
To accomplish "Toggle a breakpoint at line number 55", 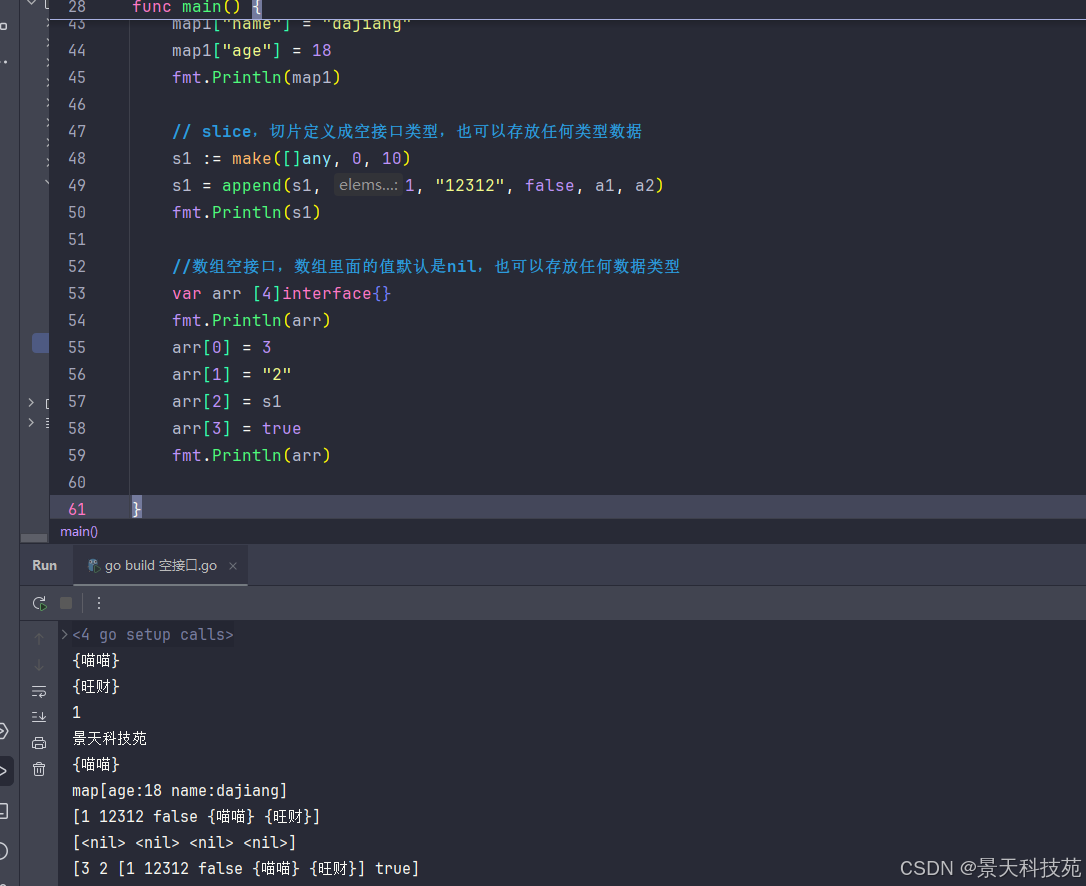I will 77,347.
